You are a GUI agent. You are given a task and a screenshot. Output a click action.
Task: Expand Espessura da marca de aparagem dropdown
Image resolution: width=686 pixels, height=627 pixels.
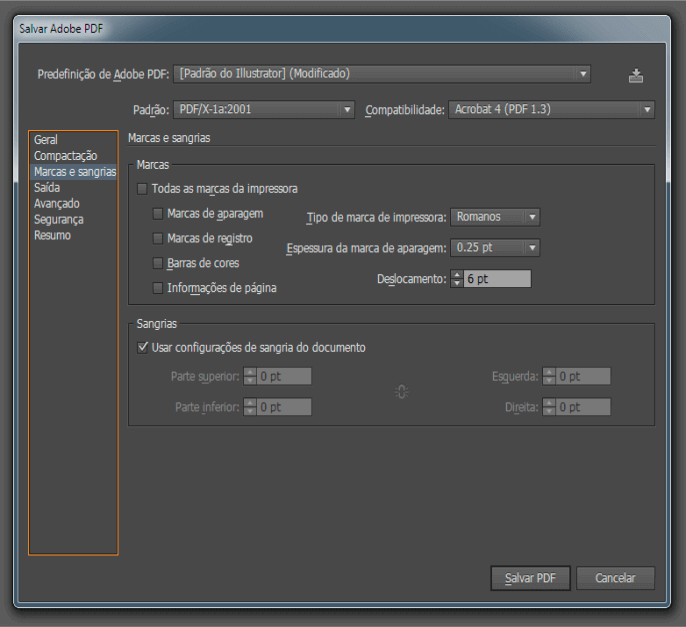[x=495, y=248]
